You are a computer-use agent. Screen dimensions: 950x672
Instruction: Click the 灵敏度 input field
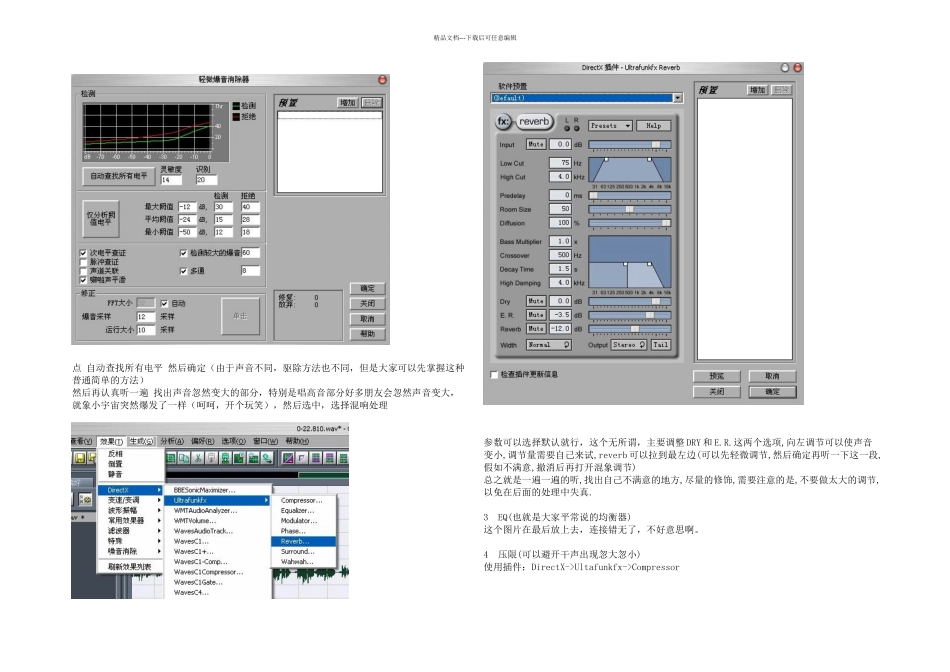click(171, 180)
